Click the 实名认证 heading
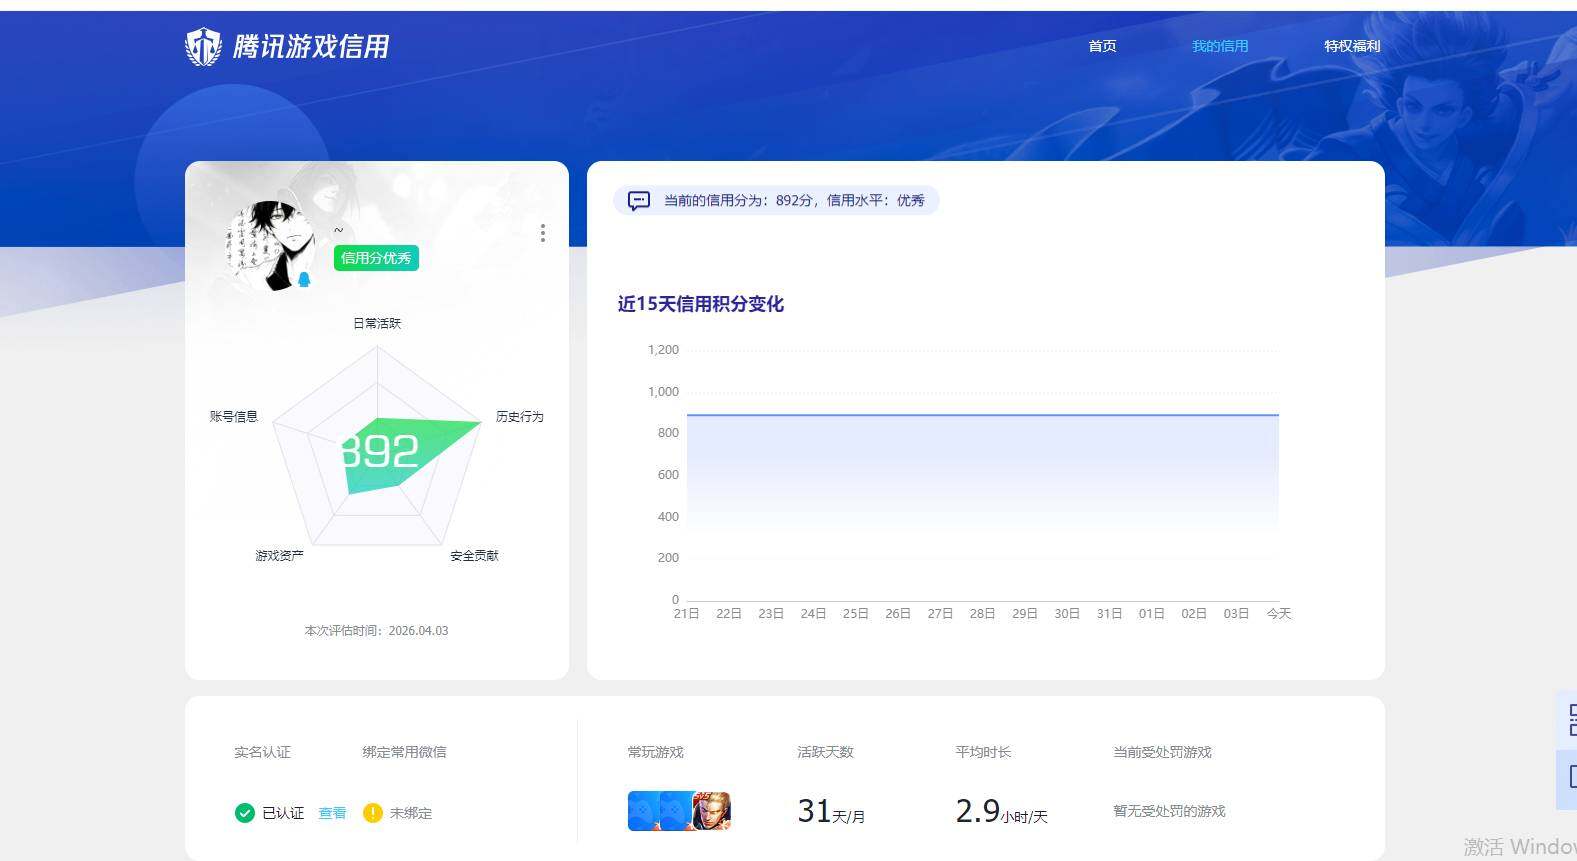1577x861 pixels. point(262,752)
